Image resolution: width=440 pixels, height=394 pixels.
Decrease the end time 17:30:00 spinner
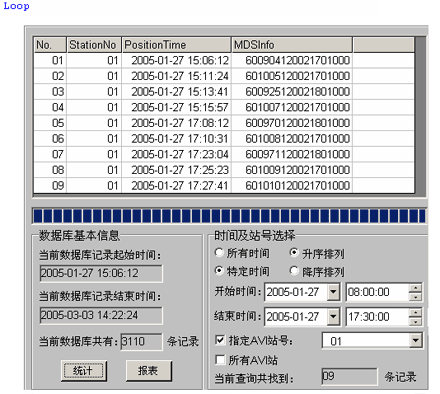point(415,321)
